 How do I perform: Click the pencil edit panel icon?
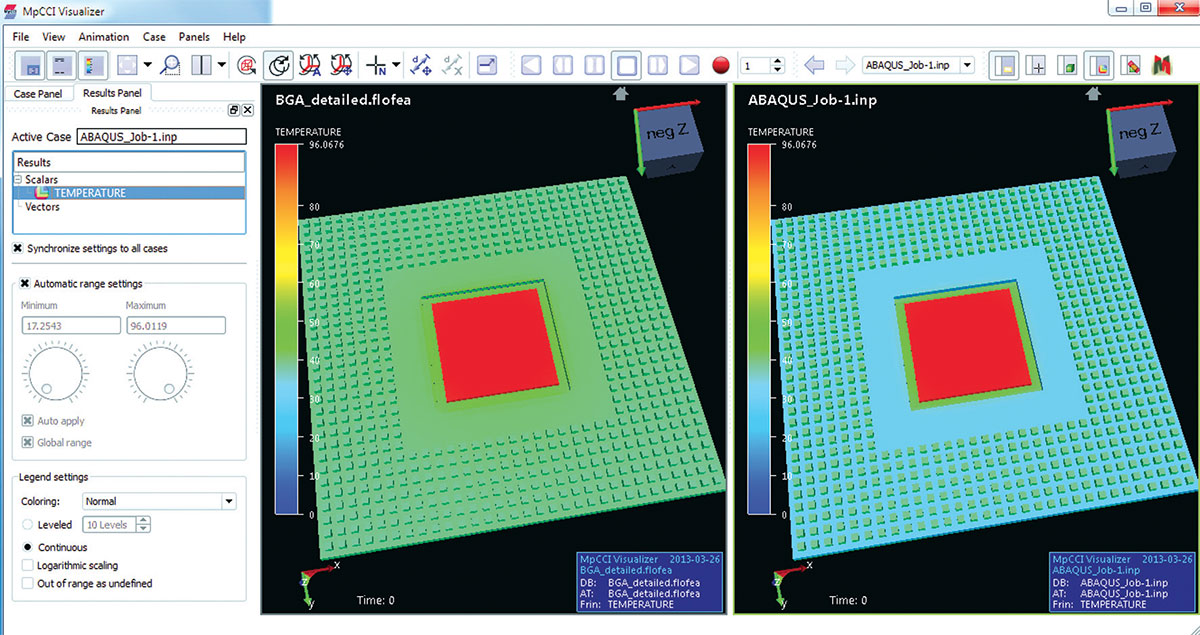[1132, 66]
